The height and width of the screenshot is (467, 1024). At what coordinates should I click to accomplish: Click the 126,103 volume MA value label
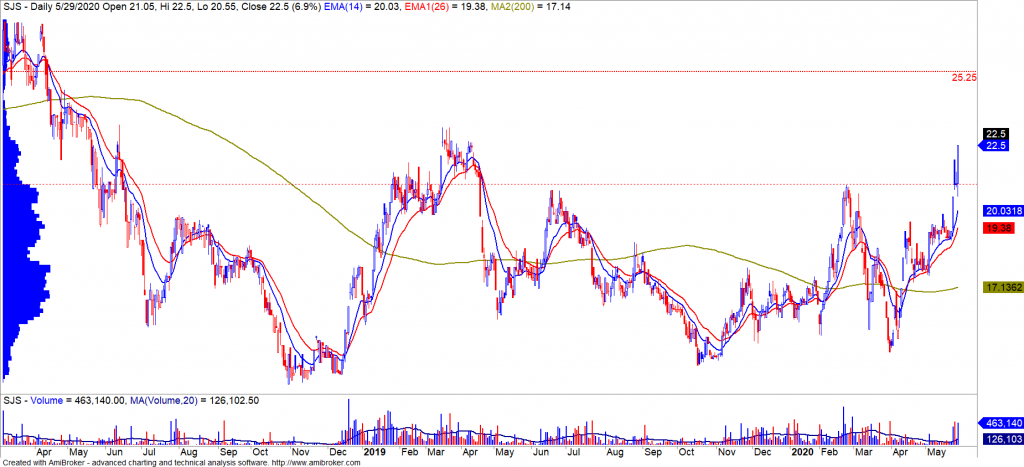click(x=1002, y=438)
